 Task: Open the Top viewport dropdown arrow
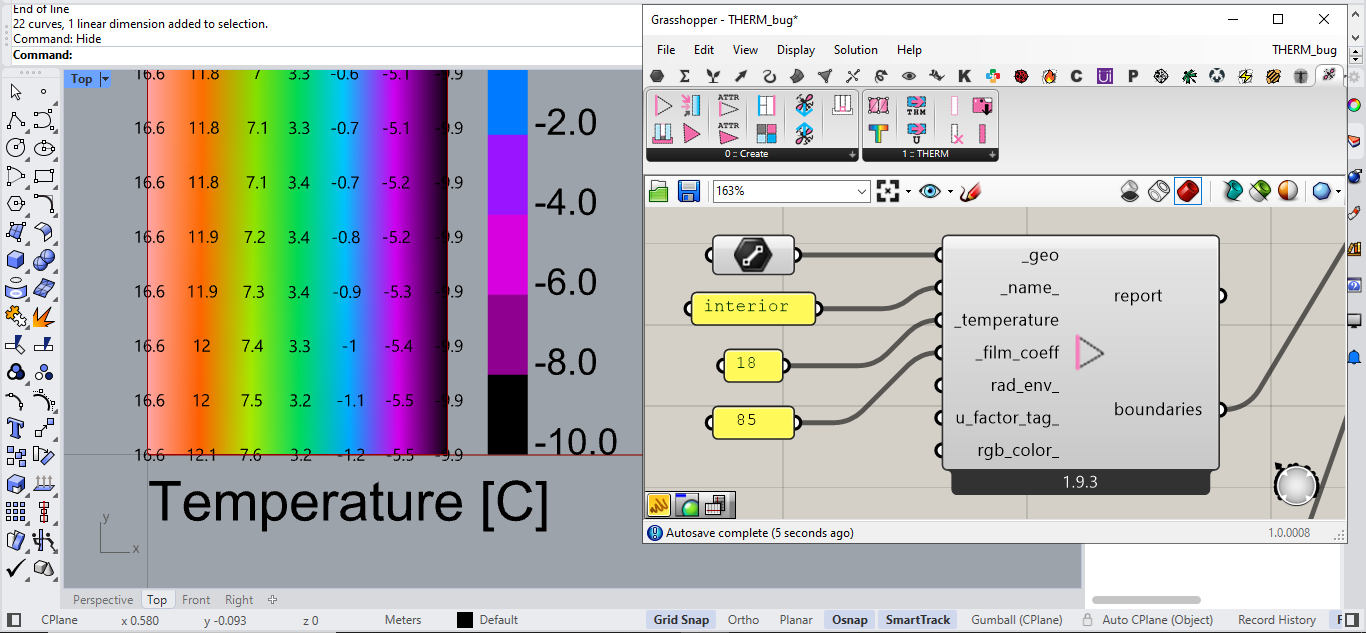click(x=105, y=79)
